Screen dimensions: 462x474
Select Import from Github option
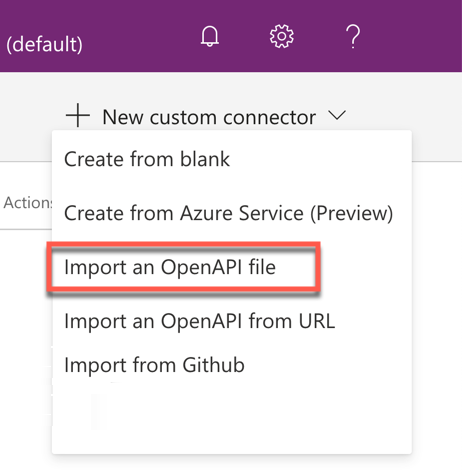pos(154,365)
